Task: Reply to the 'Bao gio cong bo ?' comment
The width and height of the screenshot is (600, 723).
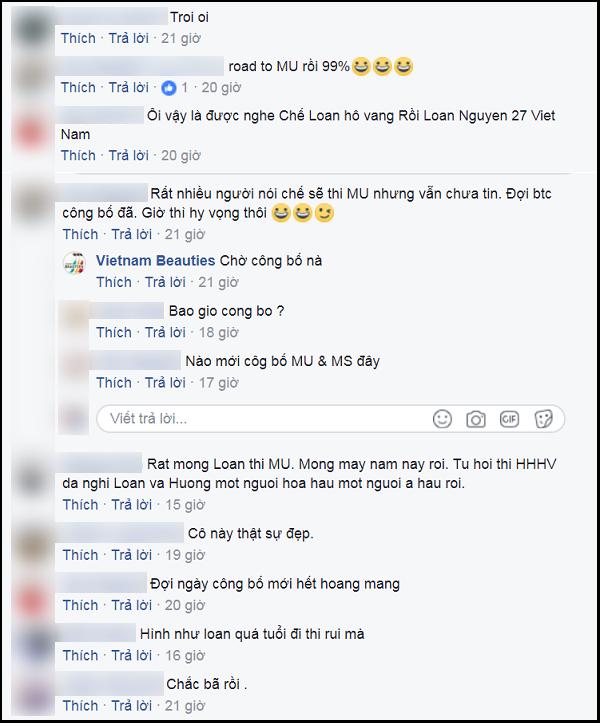Action: pyautogui.click(x=165, y=332)
